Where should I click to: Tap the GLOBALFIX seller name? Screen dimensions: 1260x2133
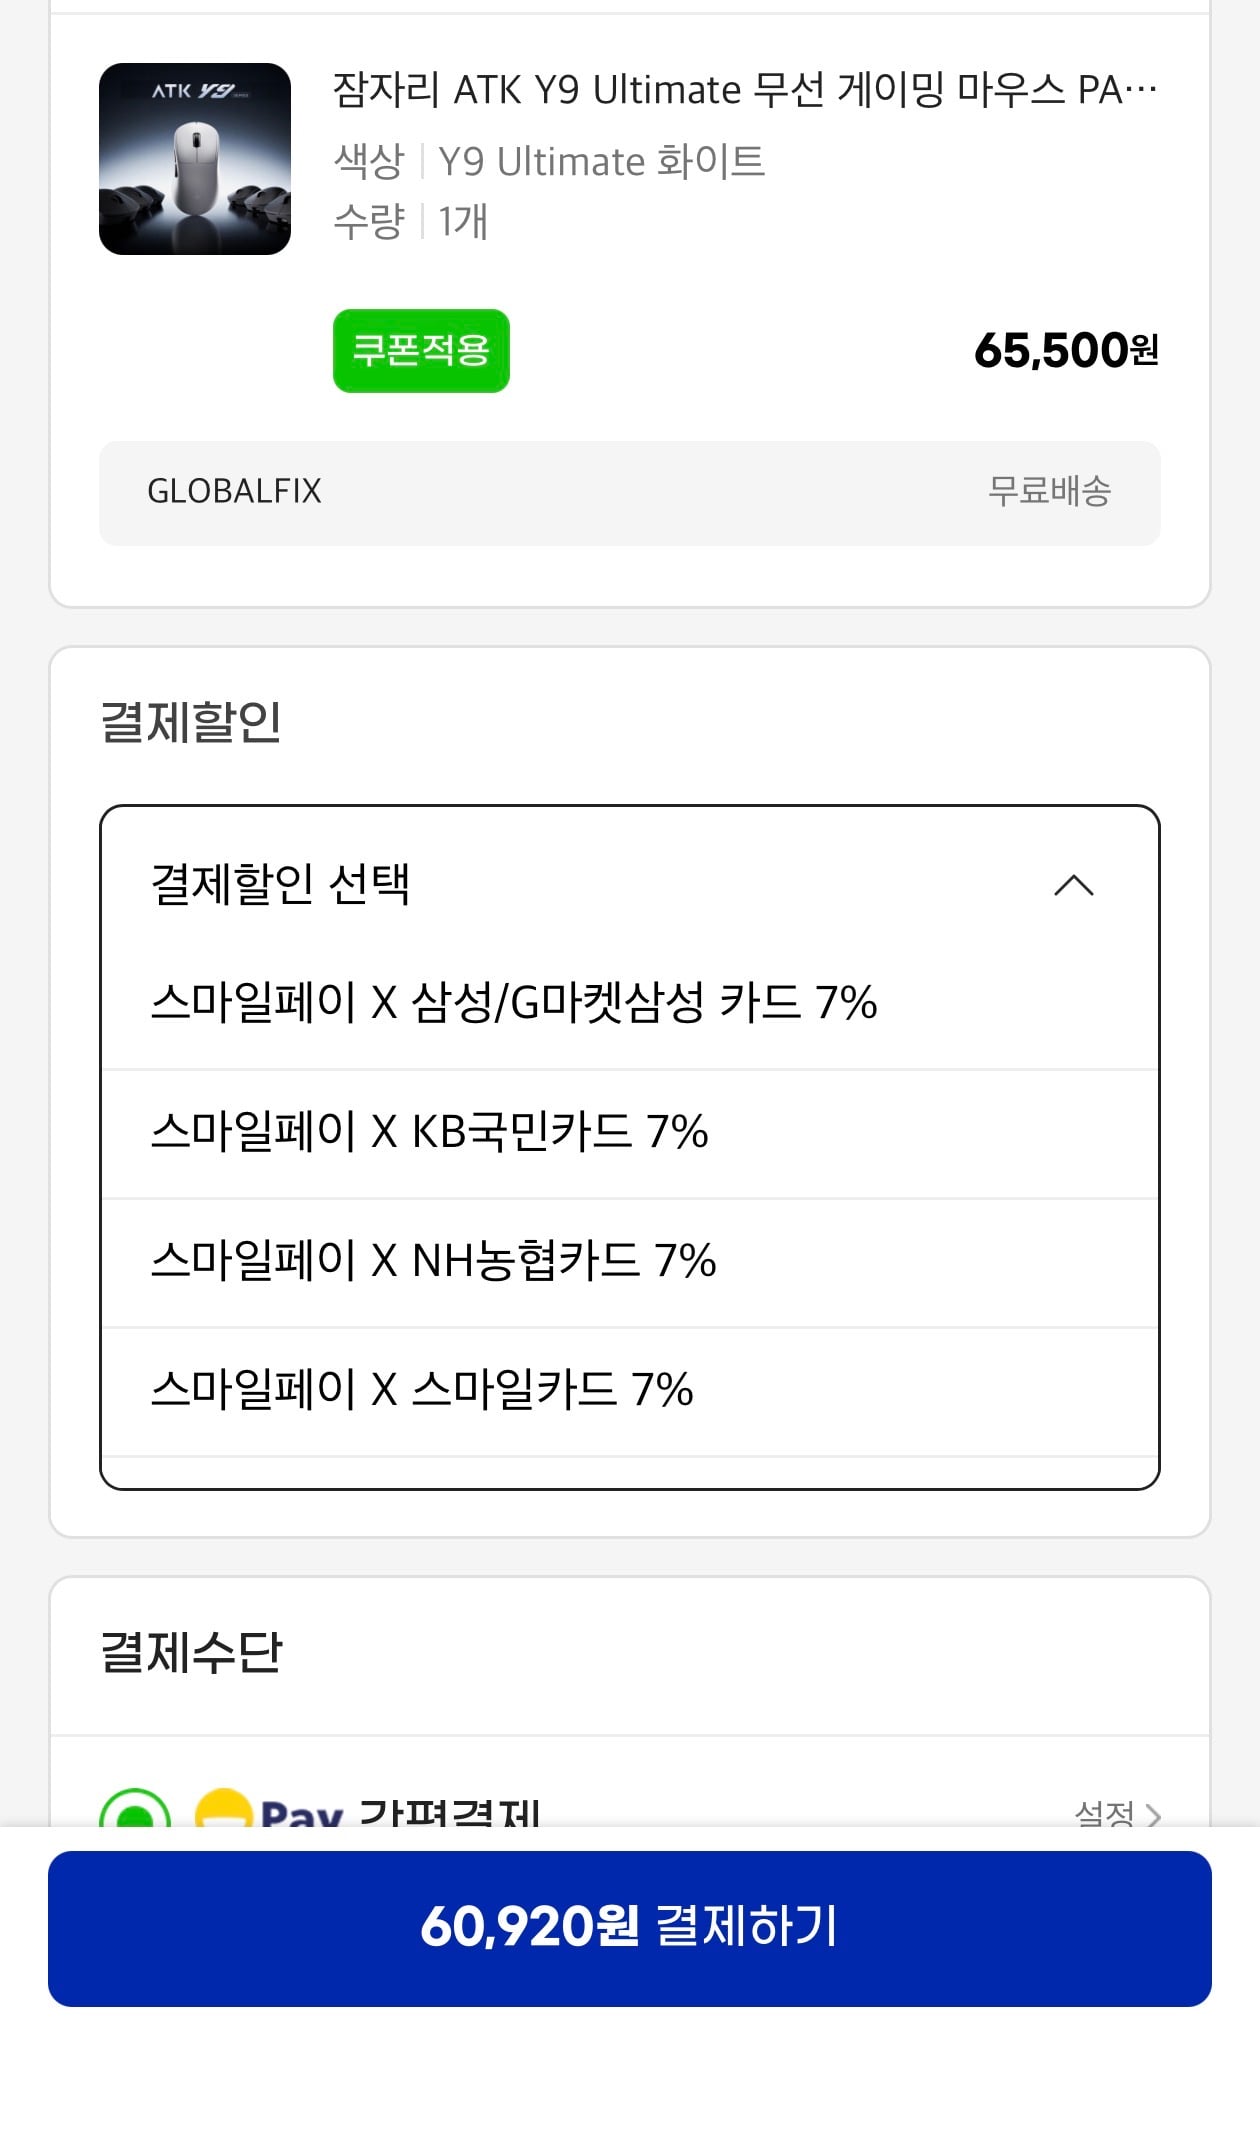pyautogui.click(x=234, y=491)
